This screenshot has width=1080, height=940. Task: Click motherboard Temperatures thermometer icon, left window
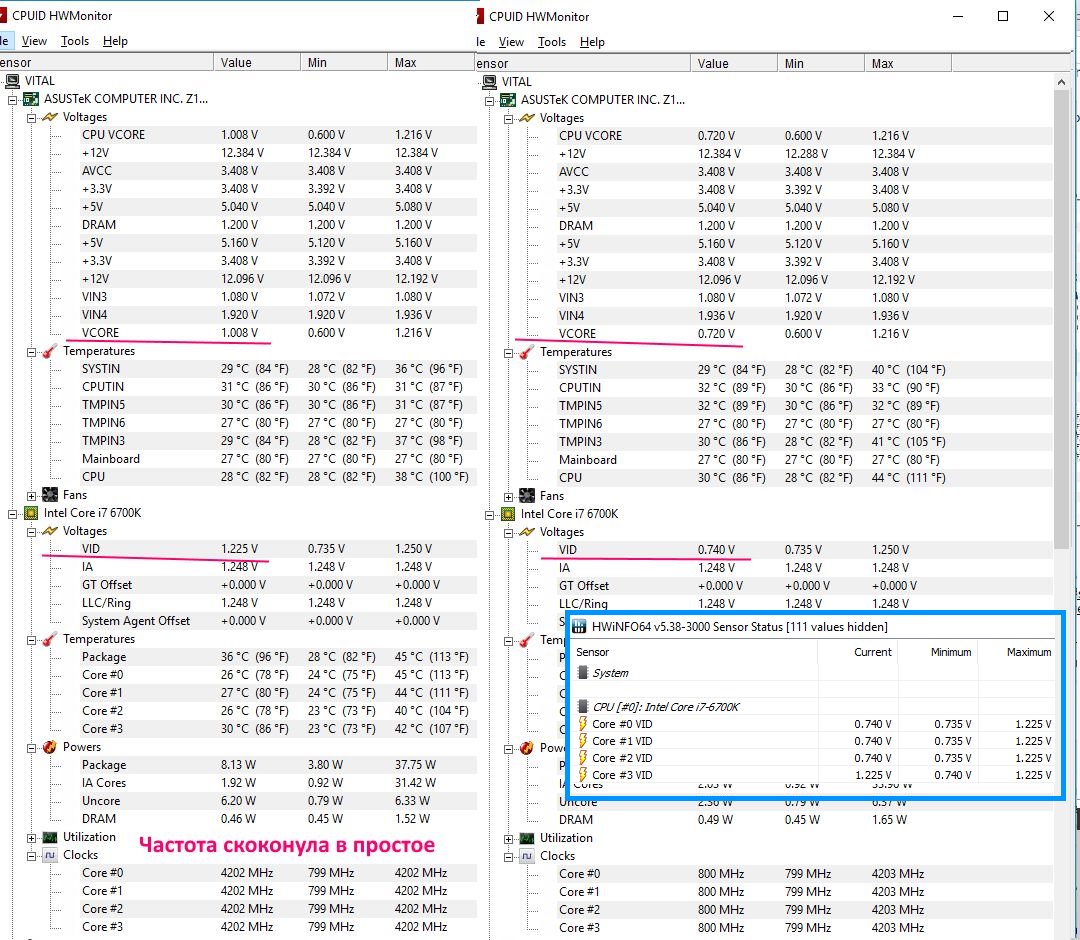50,351
